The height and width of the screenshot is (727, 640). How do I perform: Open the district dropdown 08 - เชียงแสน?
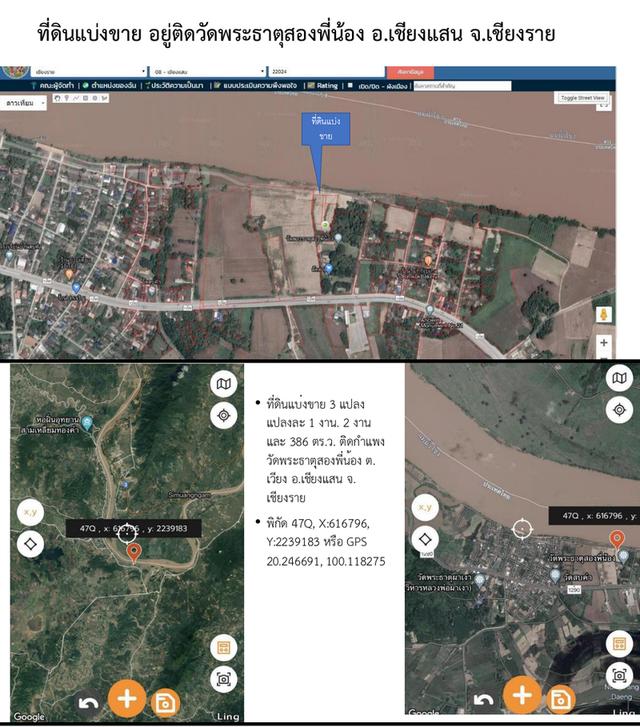(x=208, y=72)
